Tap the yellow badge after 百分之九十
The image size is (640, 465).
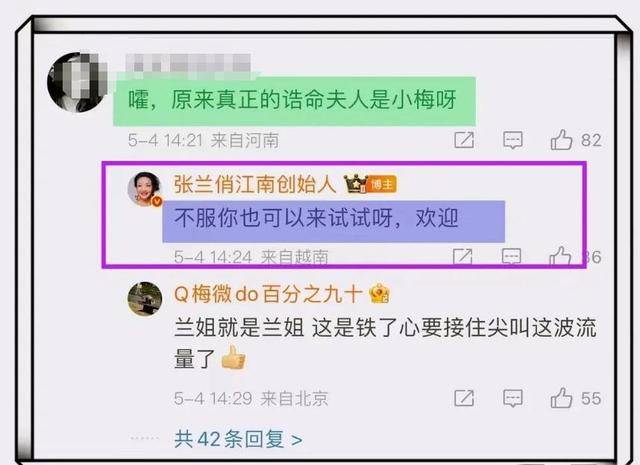click(x=380, y=294)
